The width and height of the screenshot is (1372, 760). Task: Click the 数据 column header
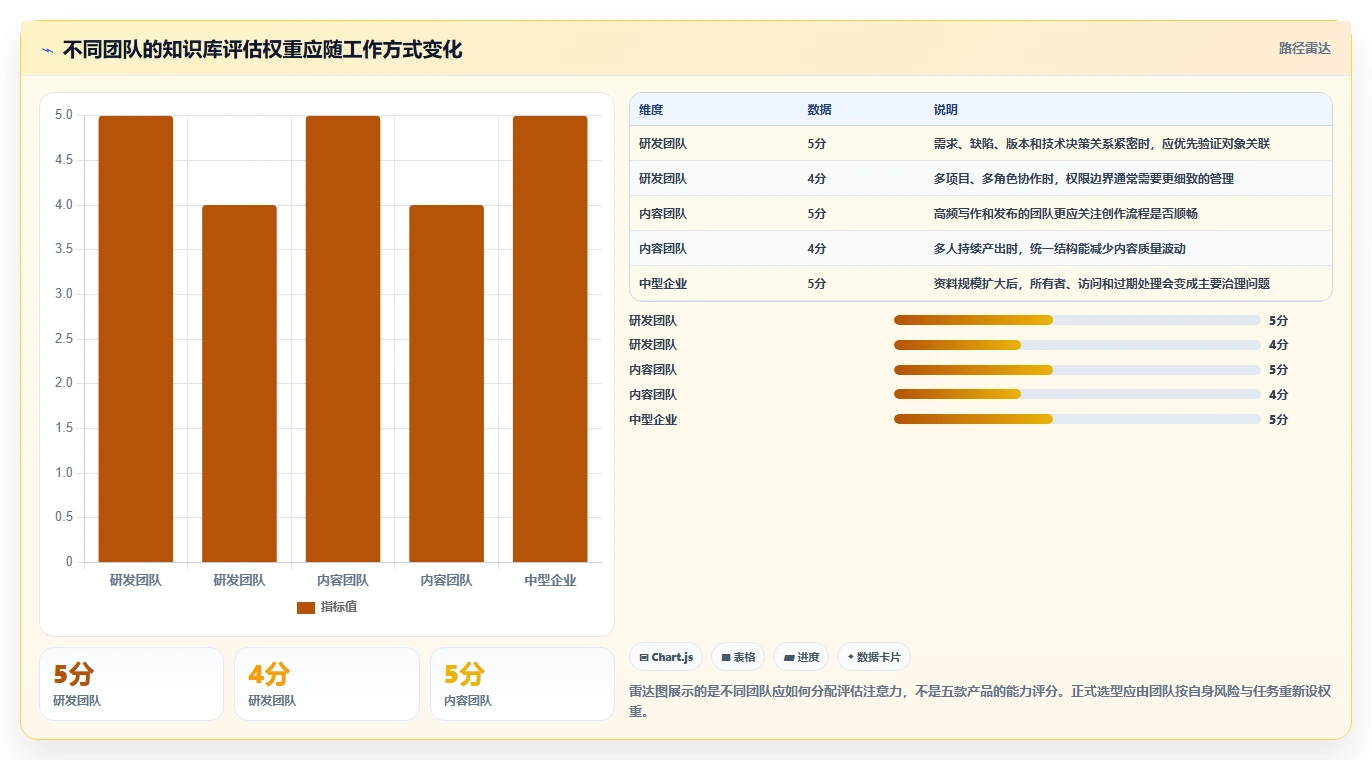[819, 110]
